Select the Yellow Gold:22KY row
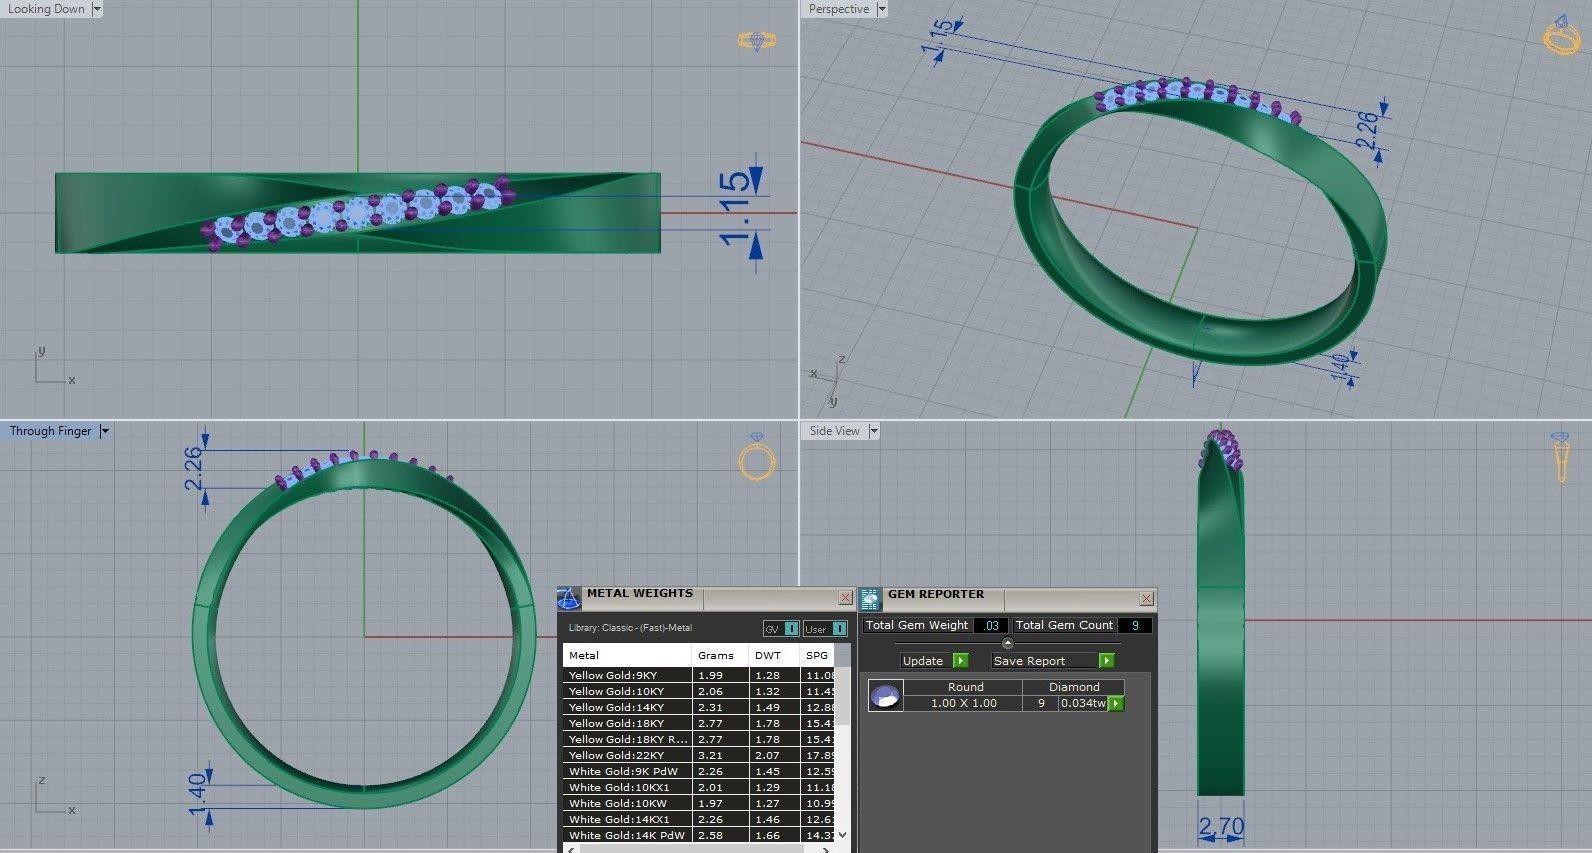Screen dimensions: 1592x853 pyautogui.click(x=699, y=755)
